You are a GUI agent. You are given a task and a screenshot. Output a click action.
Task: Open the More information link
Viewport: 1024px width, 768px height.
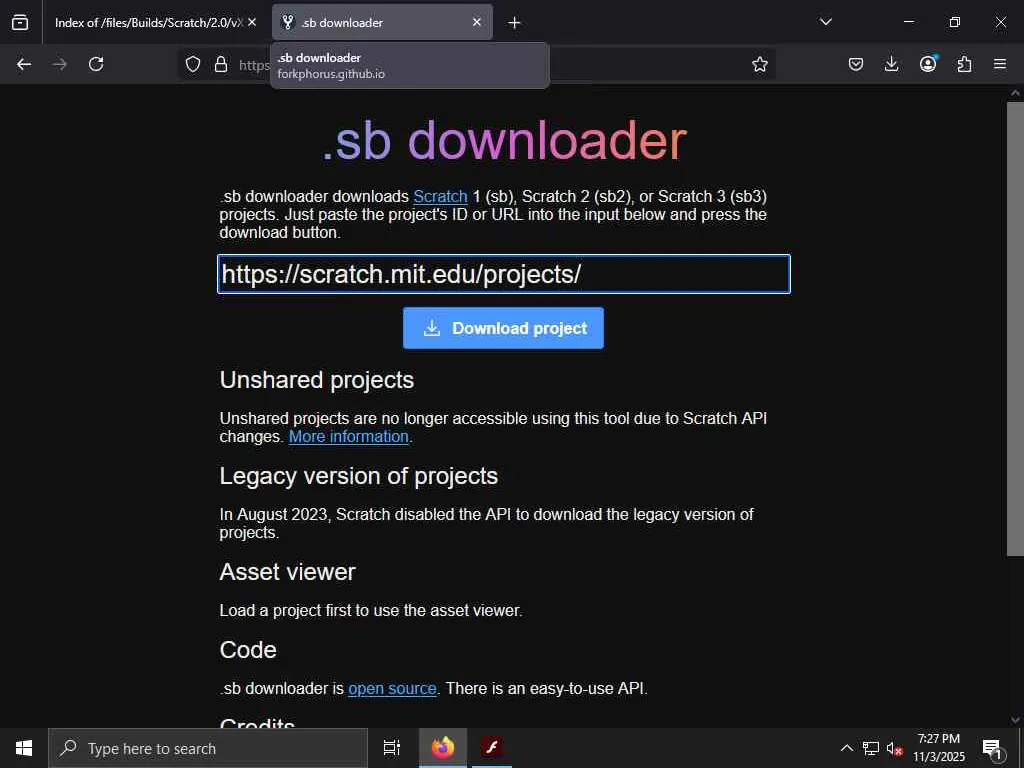tap(349, 436)
